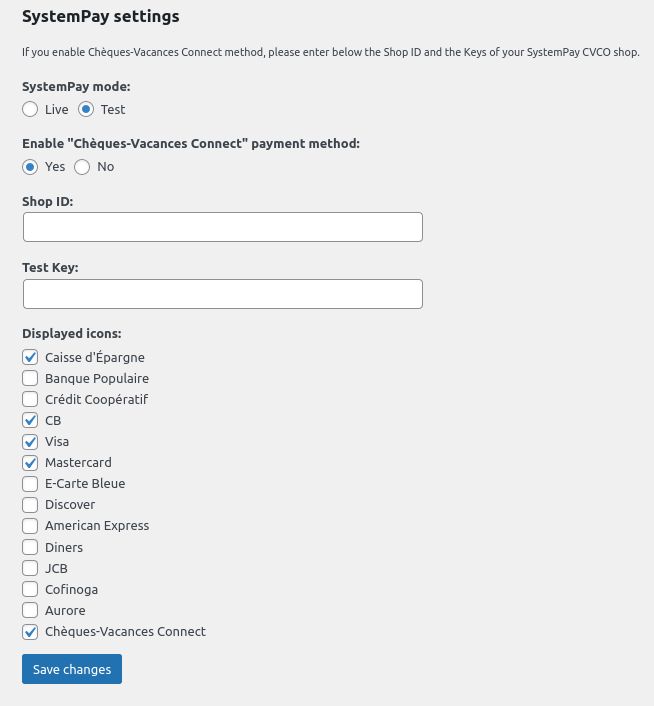Click into the Shop ID field

click(223, 227)
